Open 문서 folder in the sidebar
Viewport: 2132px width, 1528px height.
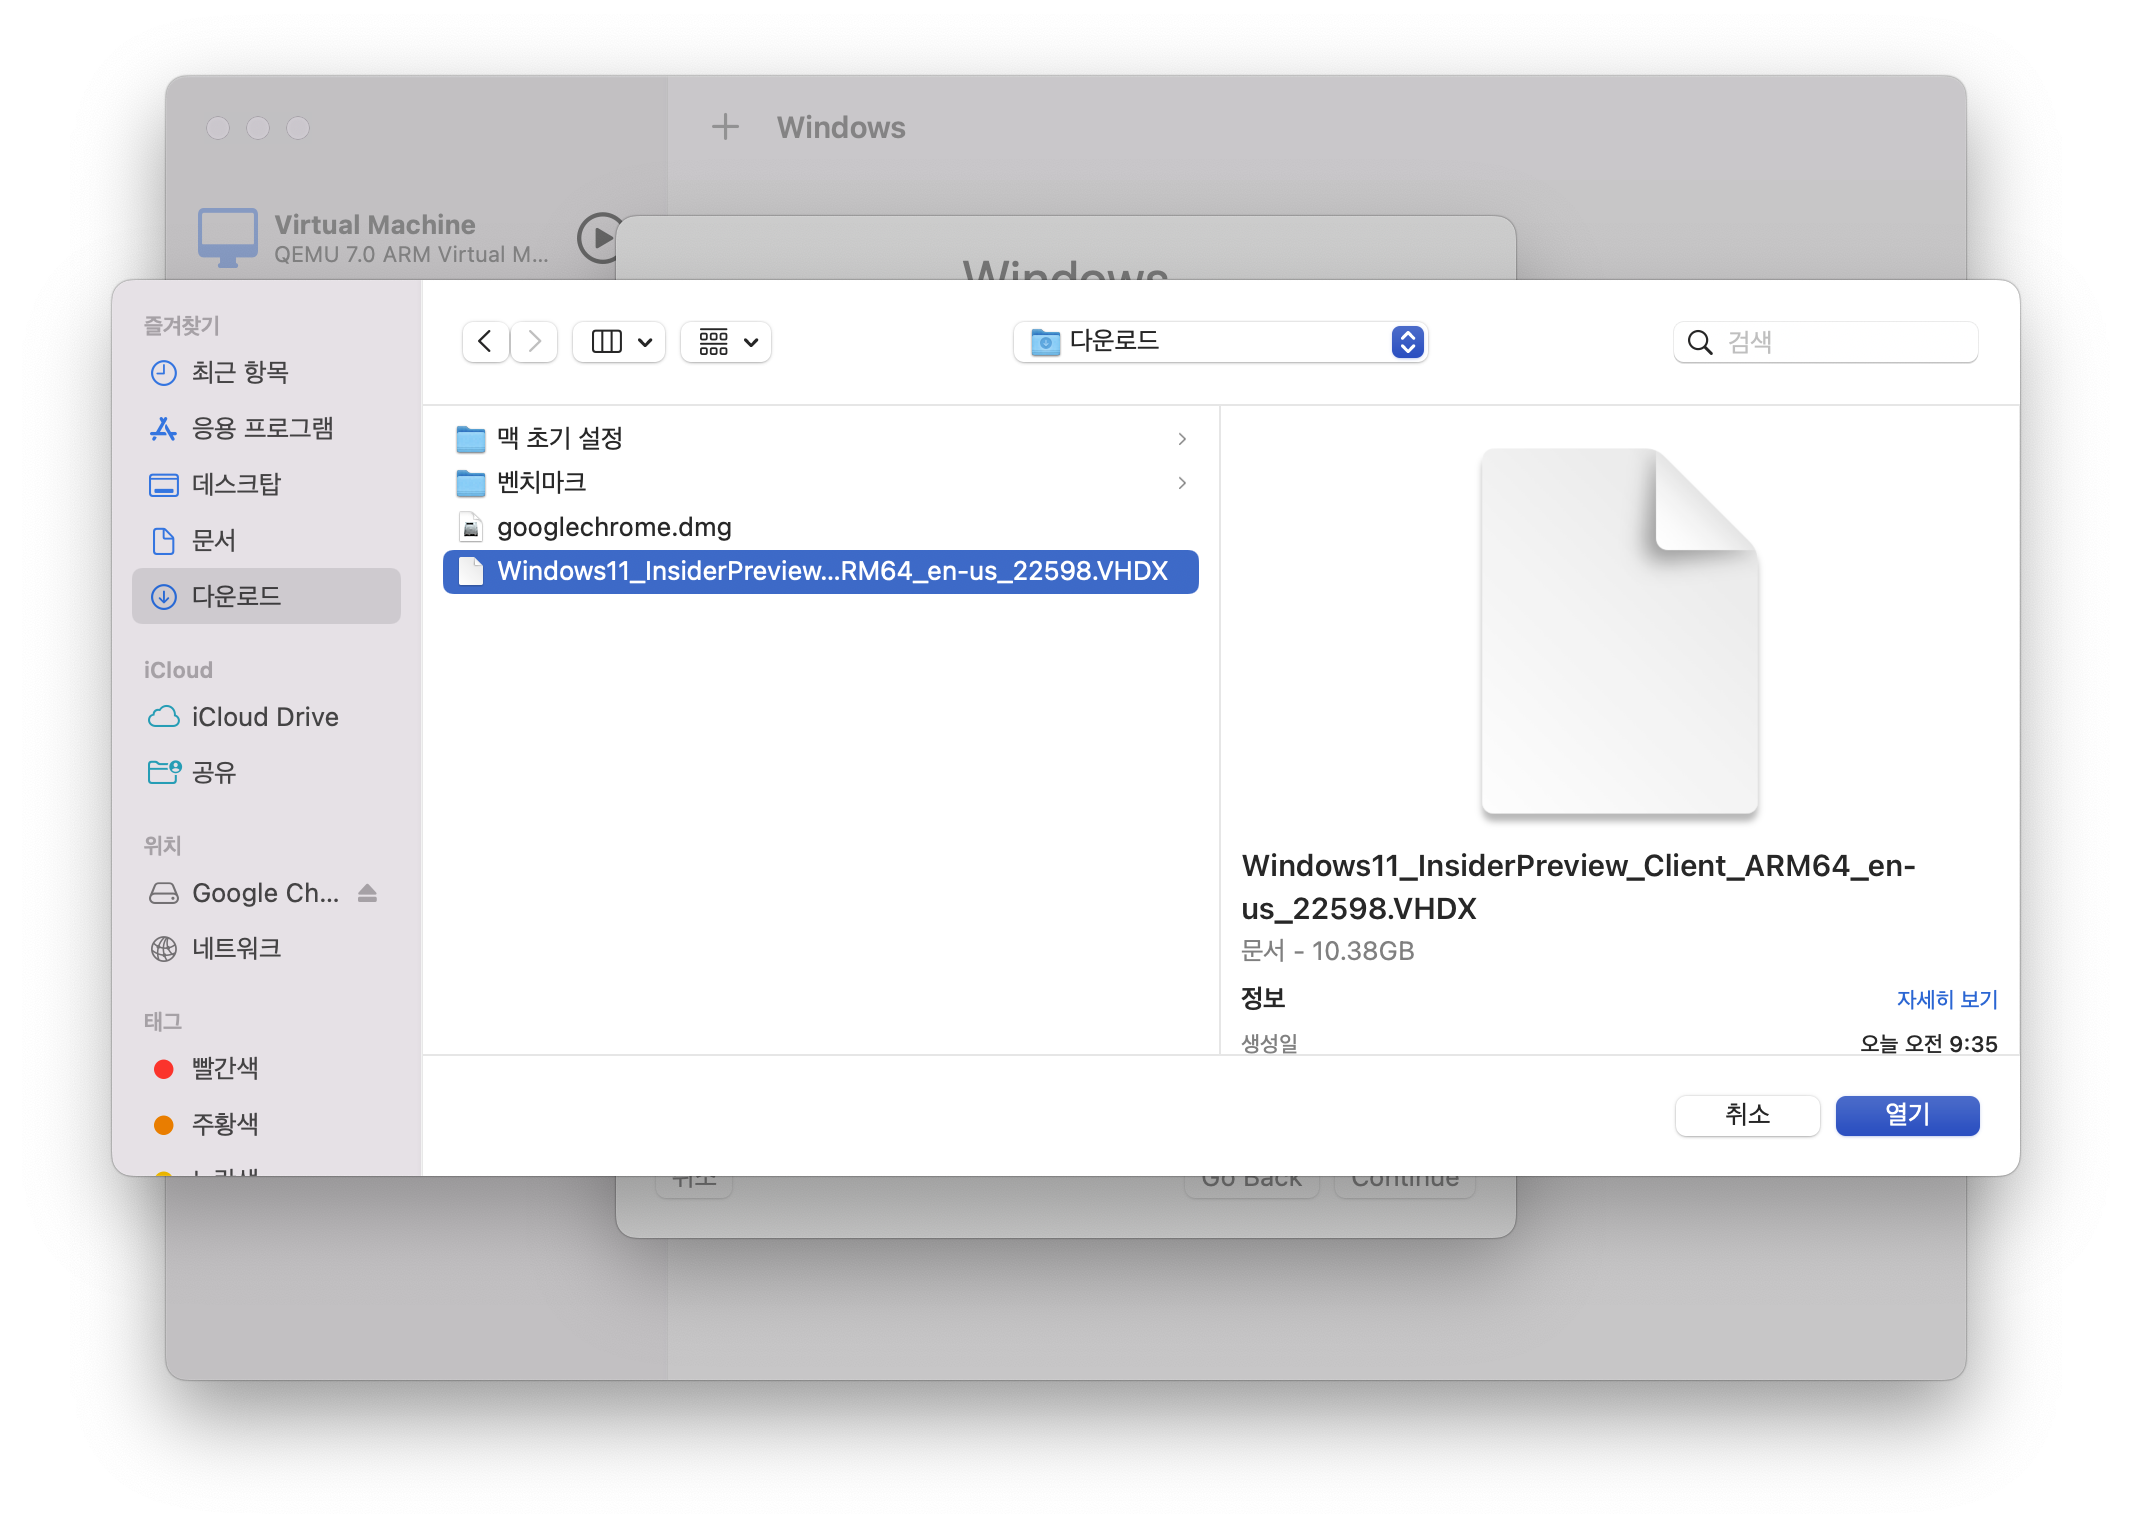214,541
